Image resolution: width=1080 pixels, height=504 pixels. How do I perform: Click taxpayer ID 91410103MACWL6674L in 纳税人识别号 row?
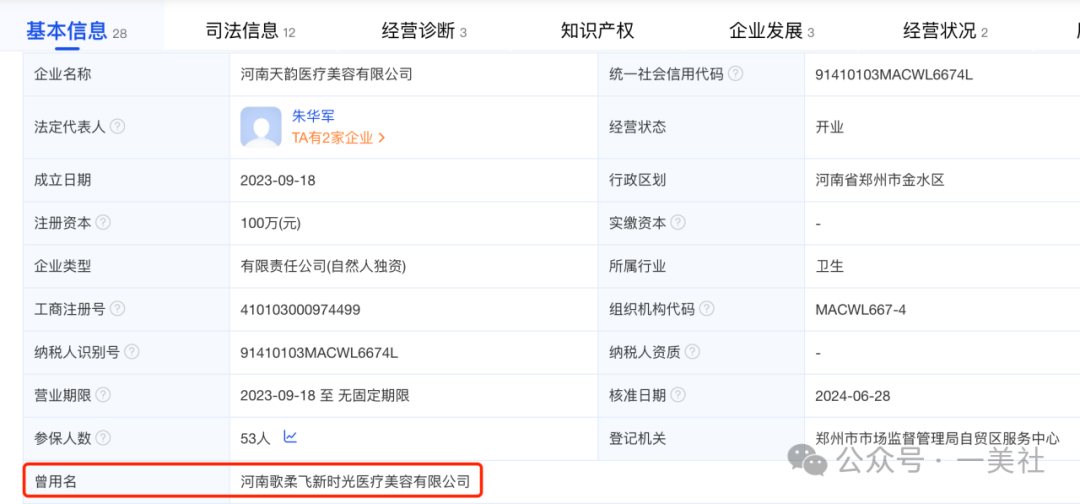coord(319,353)
